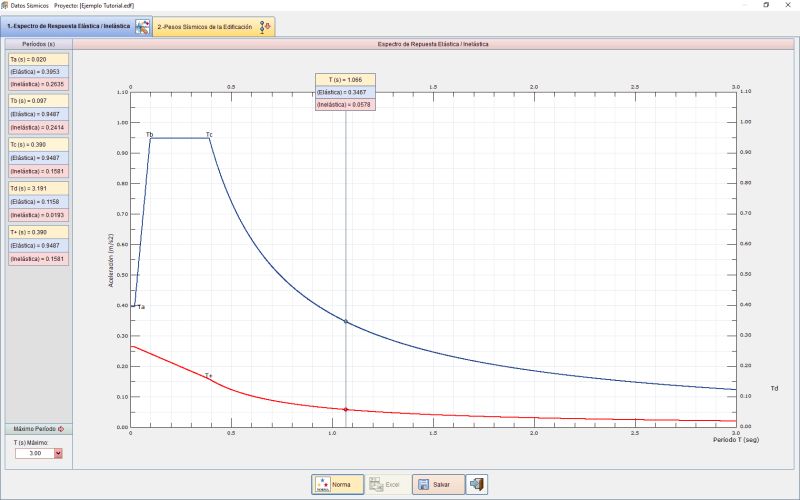Viewport: 800px width, 500px height.
Task: Click the seismic weights icon on second tab
Action: tap(265, 27)
